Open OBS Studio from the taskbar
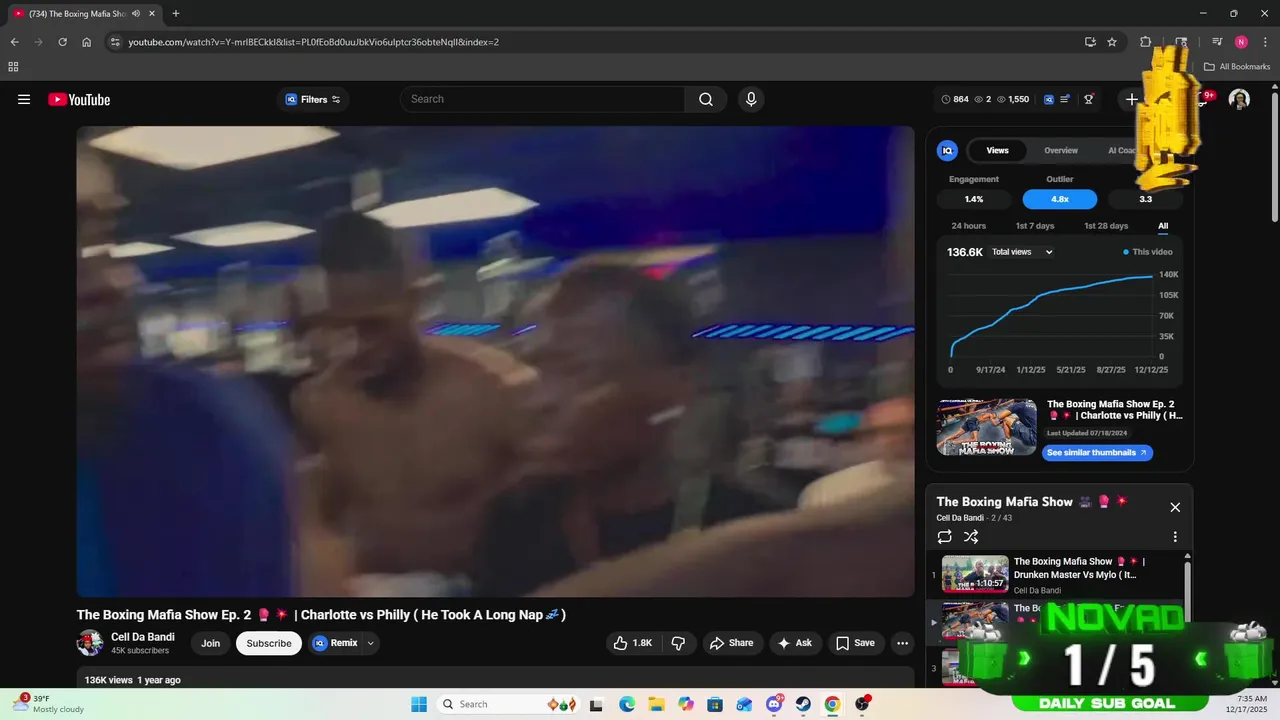The image size is (1280, 720). [x=862, y=704]
